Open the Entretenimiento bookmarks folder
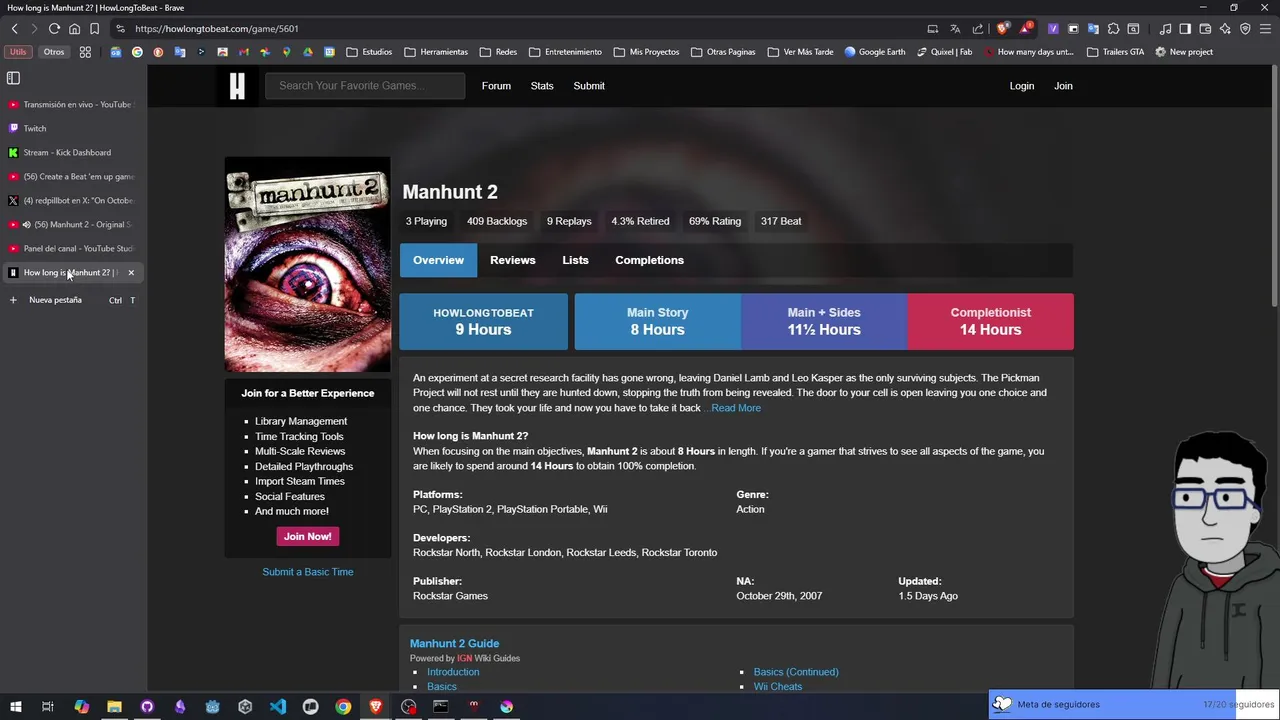1280x720 pixels. (565, 52)
